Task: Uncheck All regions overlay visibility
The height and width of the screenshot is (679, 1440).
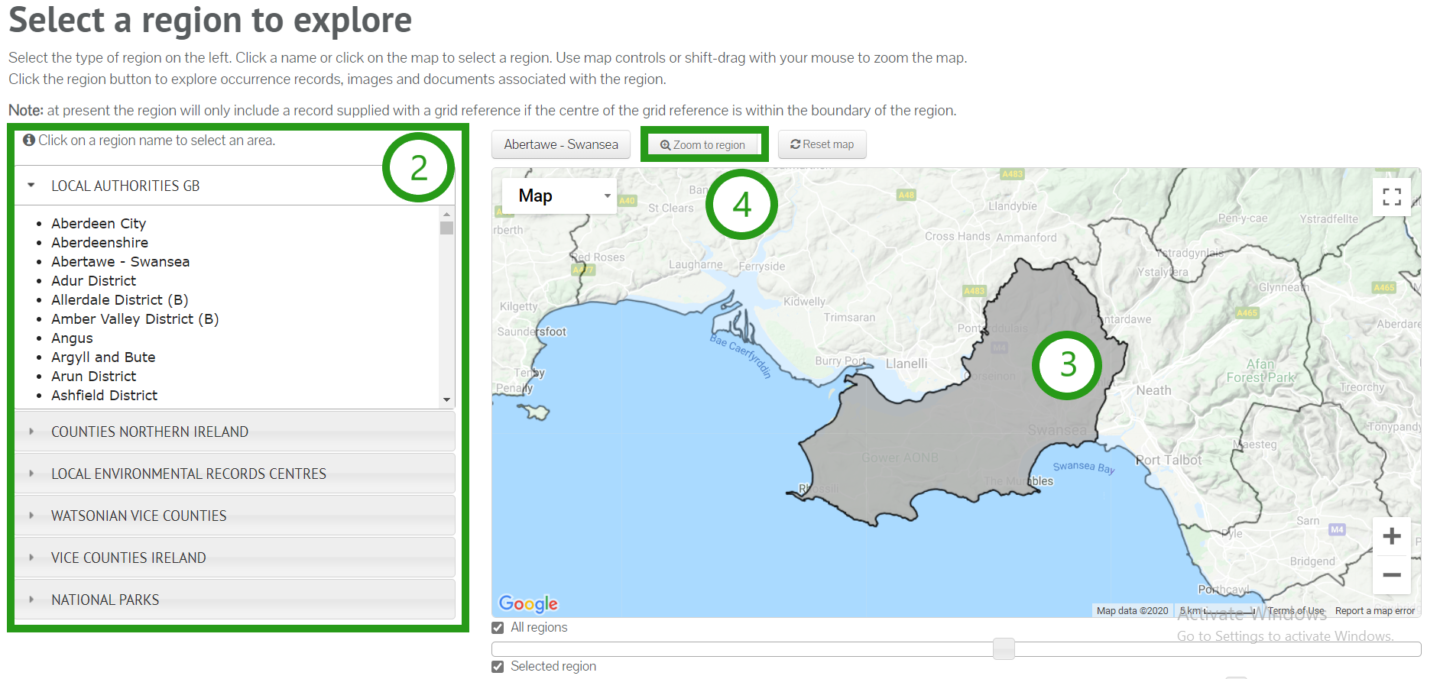Action: pos(497,627)
